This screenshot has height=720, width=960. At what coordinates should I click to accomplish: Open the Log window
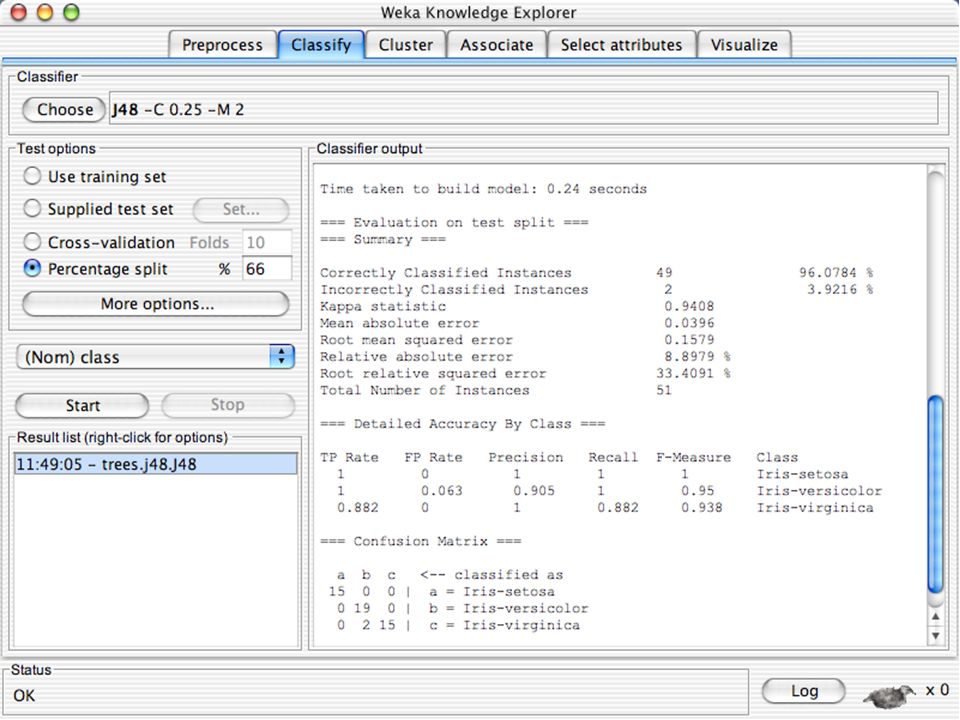pos(804,691)
